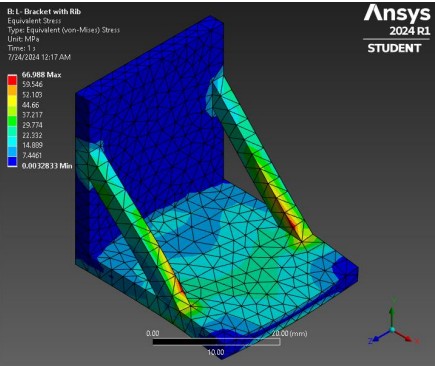Click the 20.00 (mm) scale label
The height and width of the screenshot is (366, 435).
tap(289, 333)
